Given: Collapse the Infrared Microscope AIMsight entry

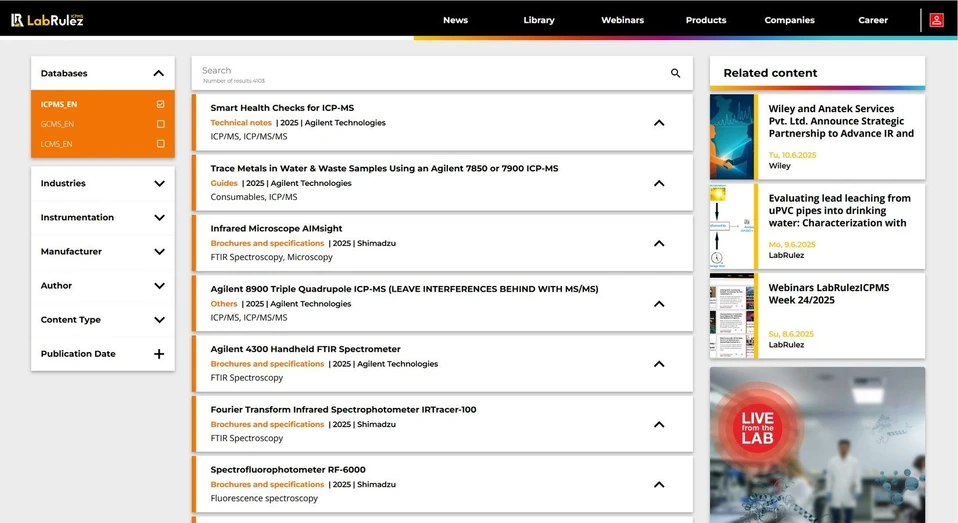Looking at the screenshot, I should pos(659,243).
